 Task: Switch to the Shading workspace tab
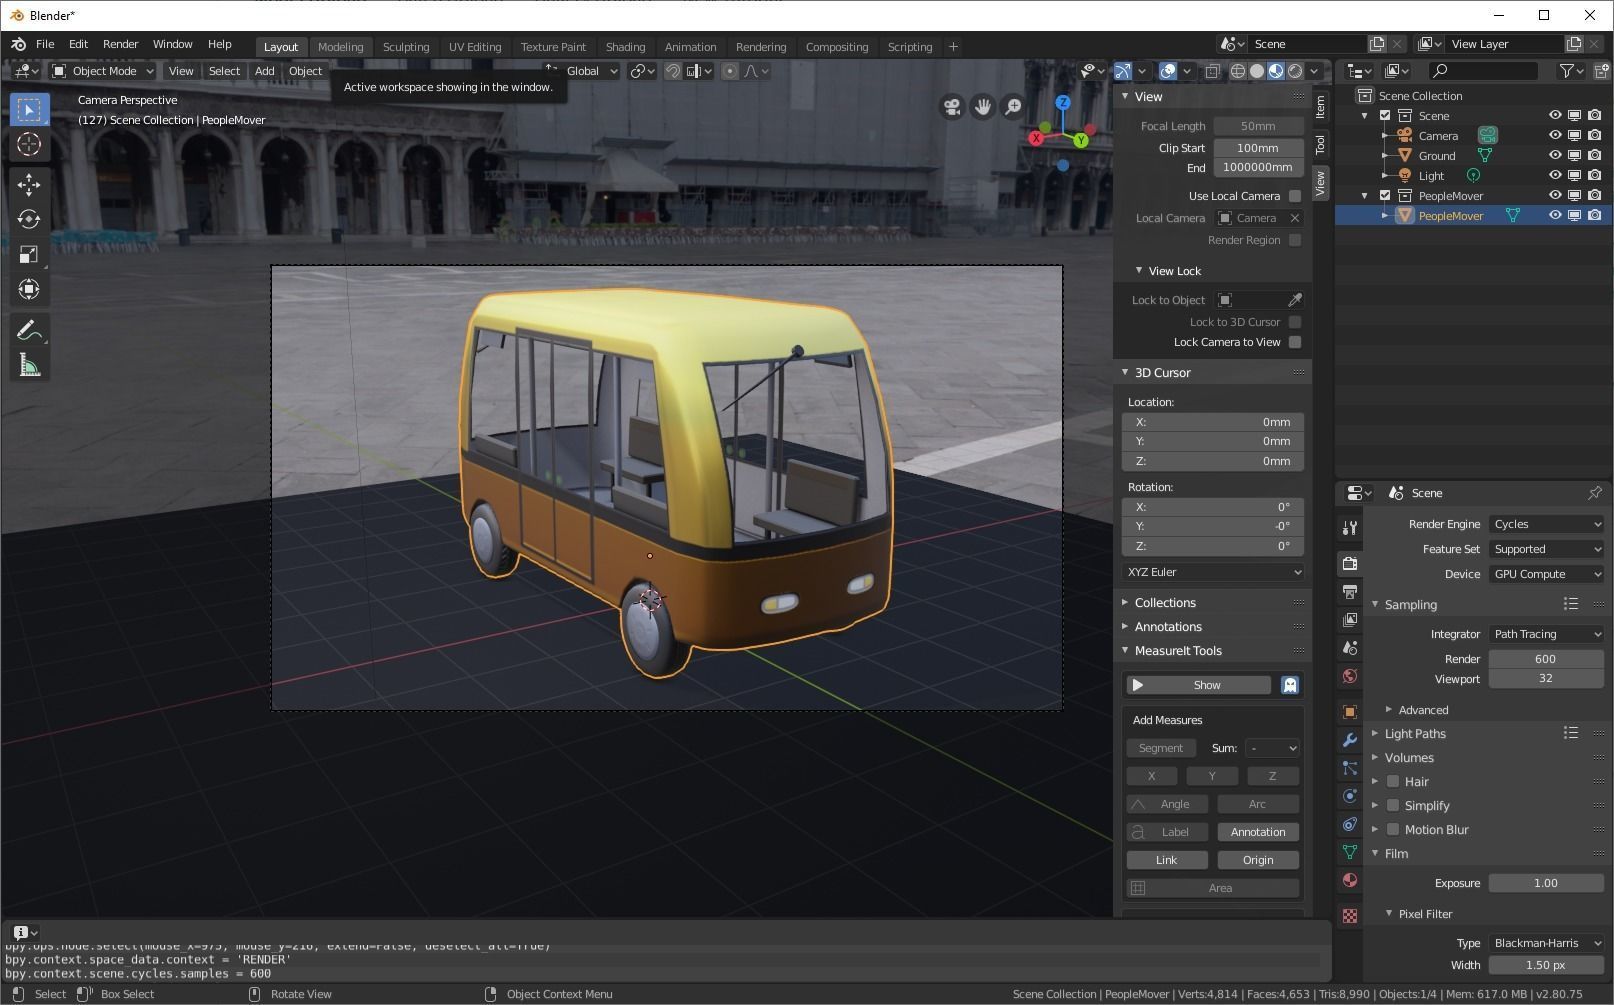point(625,47)
